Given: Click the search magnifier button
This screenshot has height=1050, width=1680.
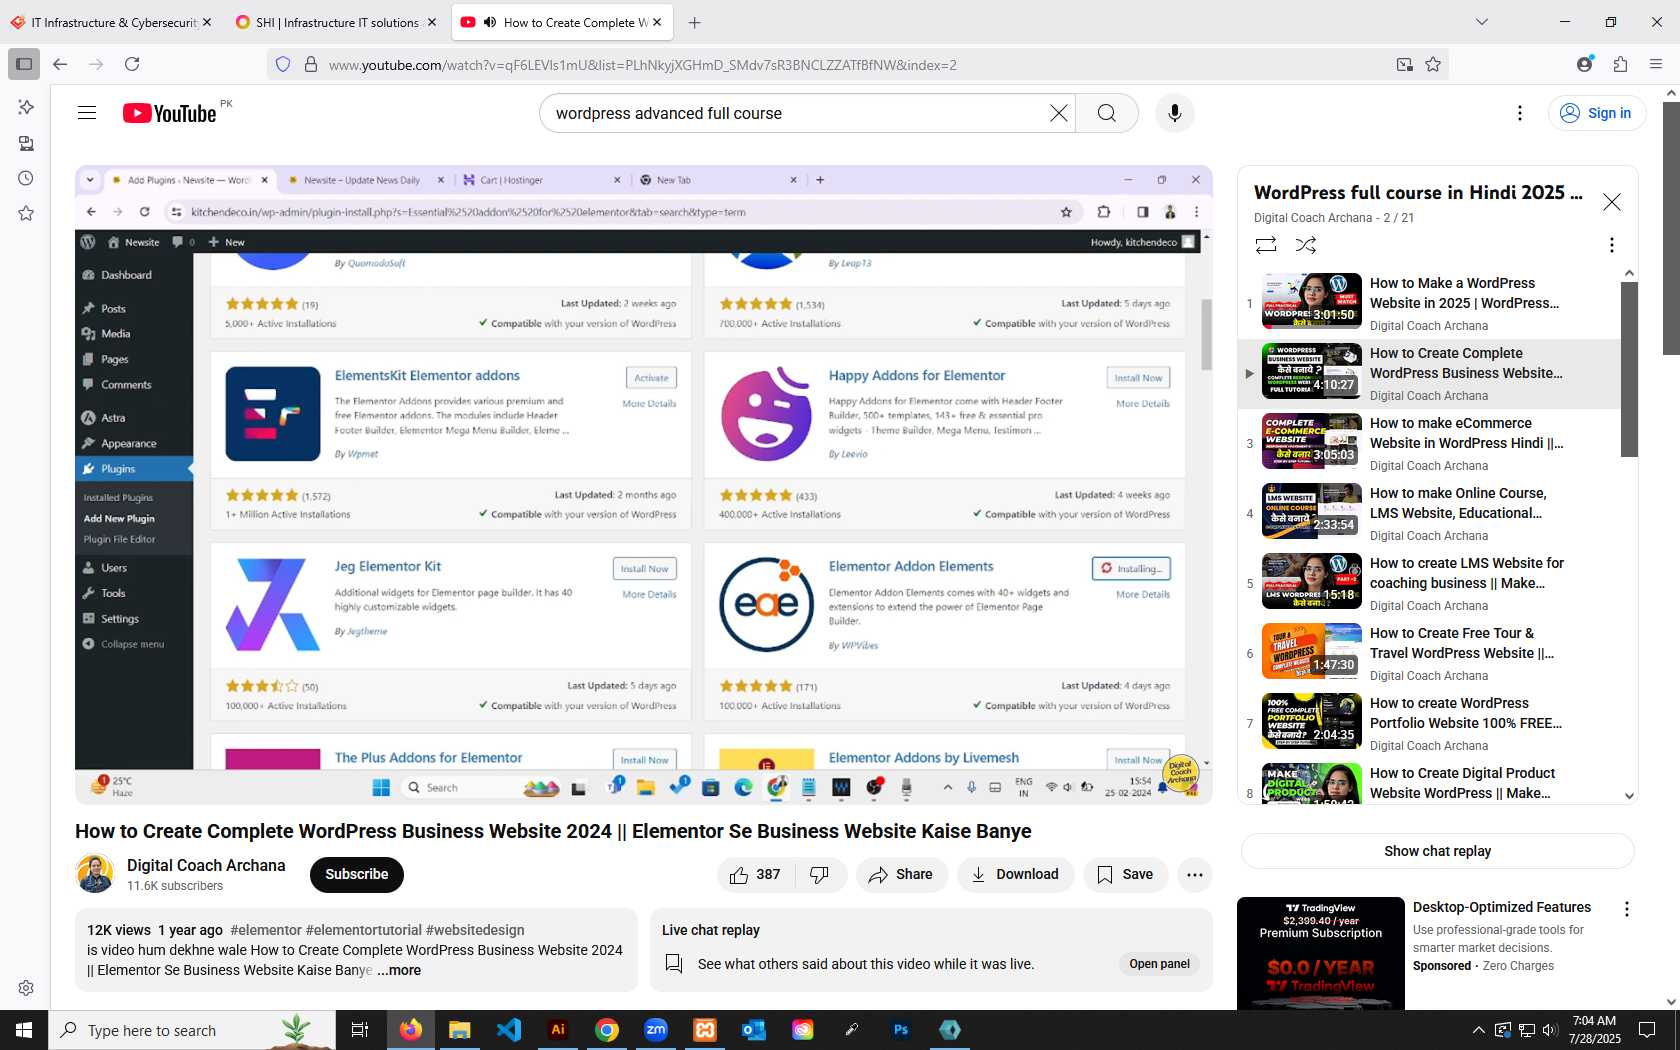Looking at the screenshot, I should (1107, 113).
